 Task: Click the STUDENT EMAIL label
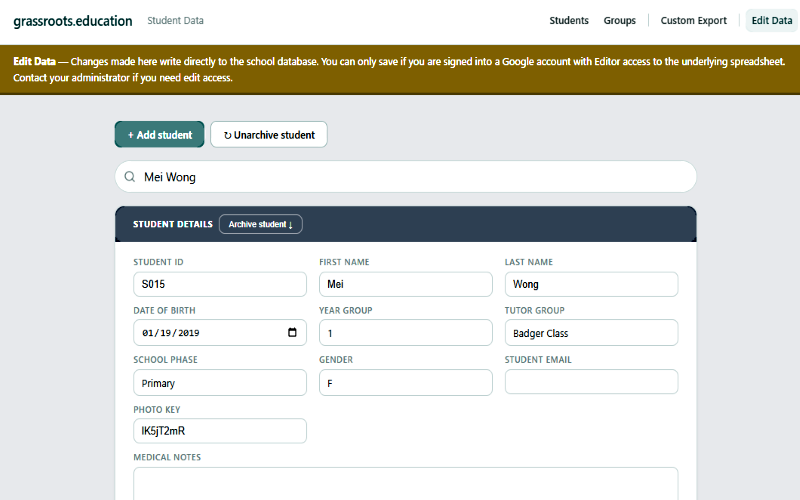click(x=538, y=360)
